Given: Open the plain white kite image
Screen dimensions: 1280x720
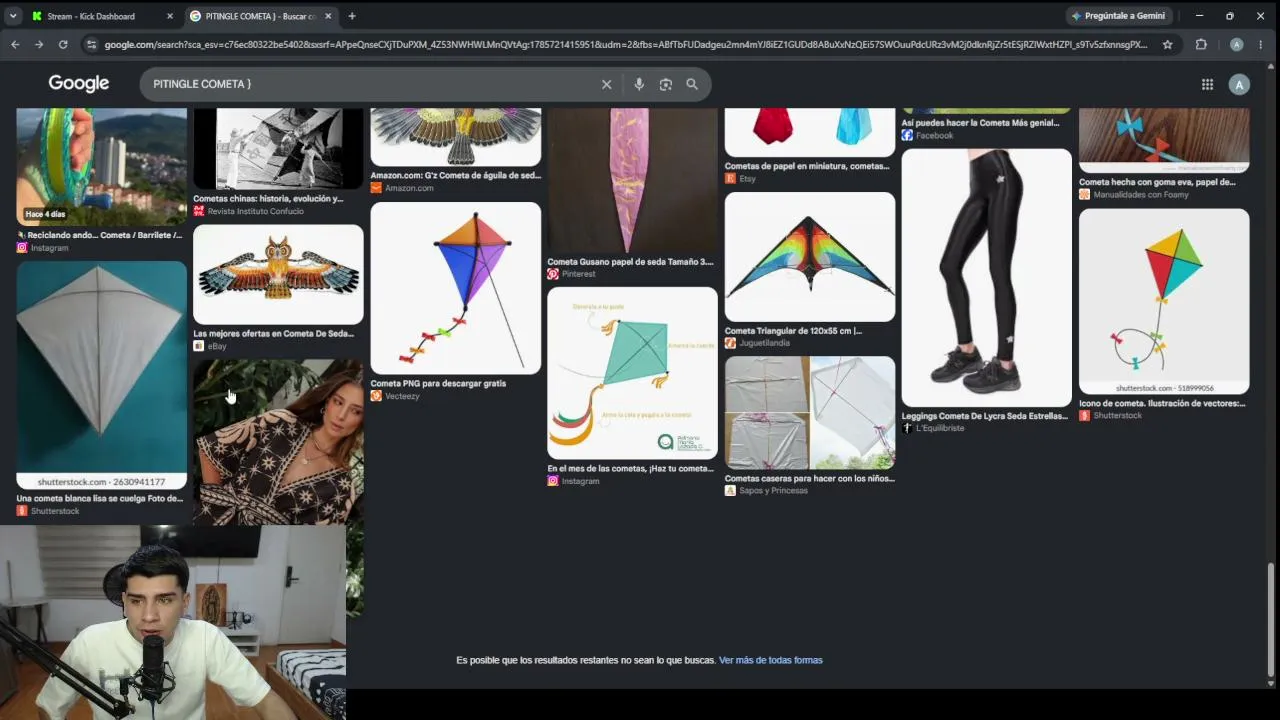Looking at the screenshot, I should (x=102, y=375).
